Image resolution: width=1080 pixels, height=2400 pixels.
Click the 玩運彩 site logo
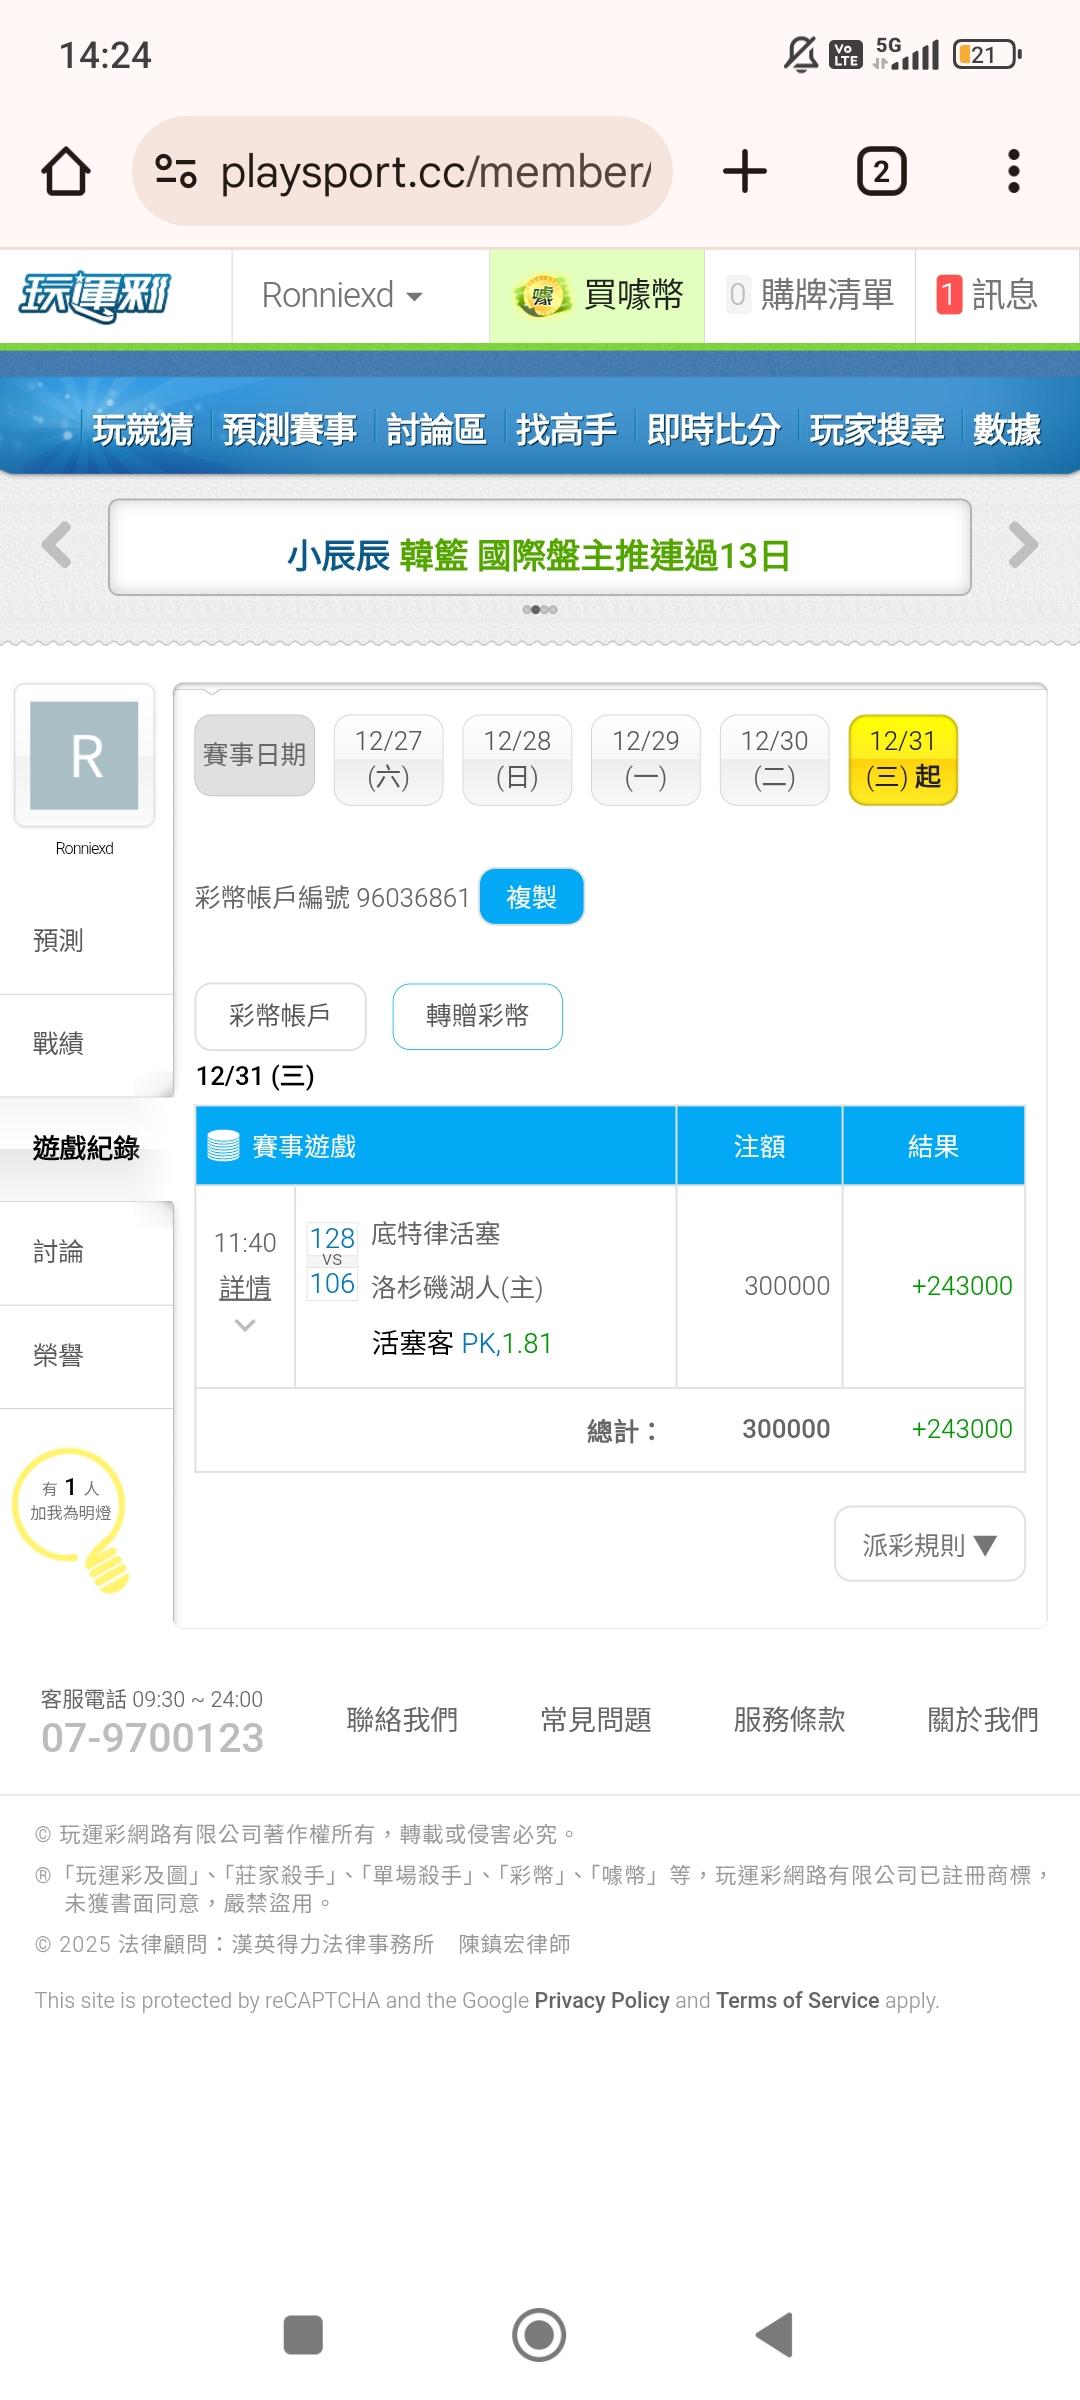coord(96,296)
